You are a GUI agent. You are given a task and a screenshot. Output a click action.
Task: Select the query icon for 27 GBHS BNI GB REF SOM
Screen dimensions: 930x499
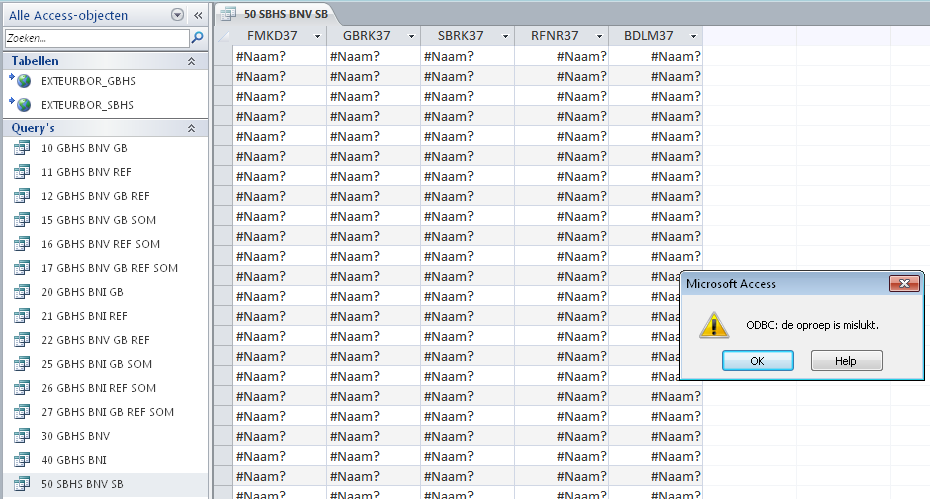[x=22, y=412]
